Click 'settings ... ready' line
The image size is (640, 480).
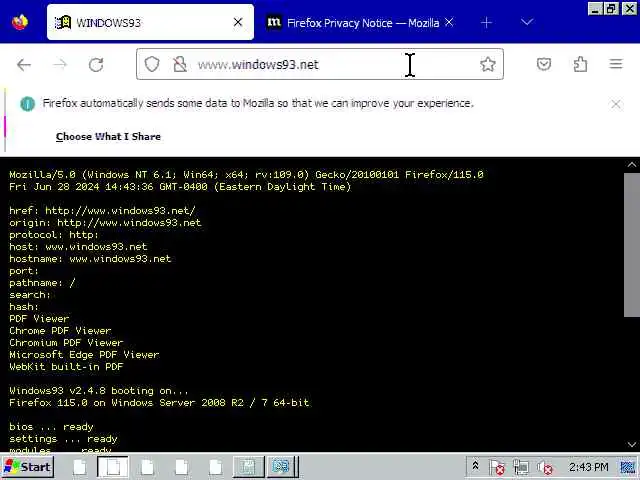63,439
